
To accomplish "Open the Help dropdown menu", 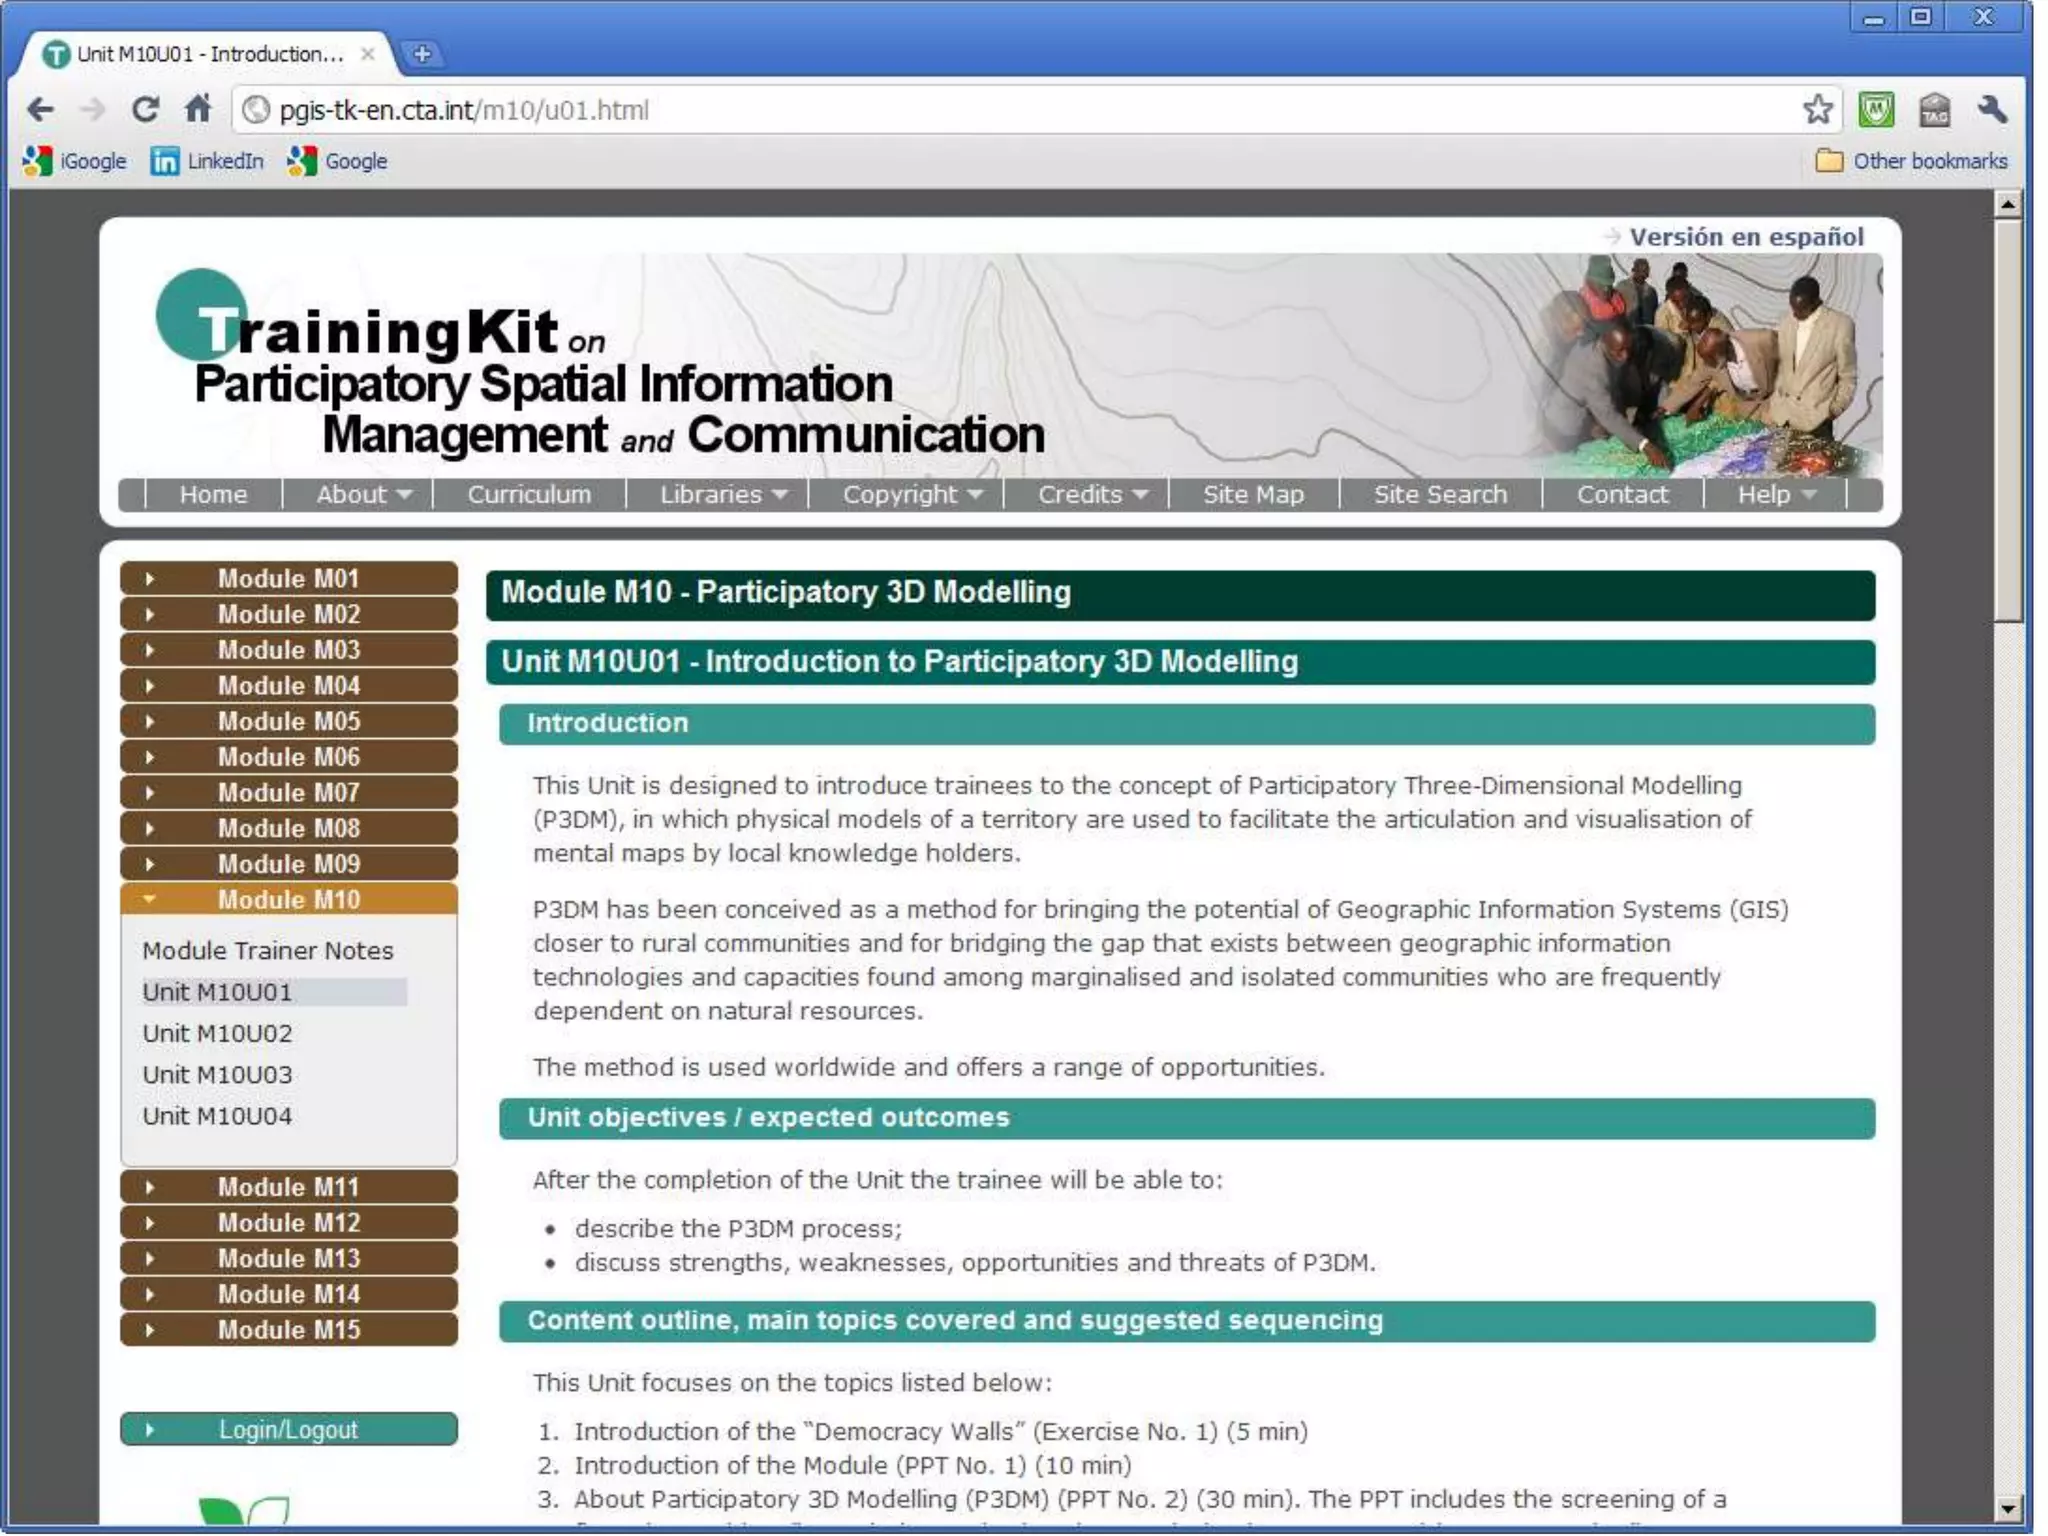I will [x=1775, y=494].
